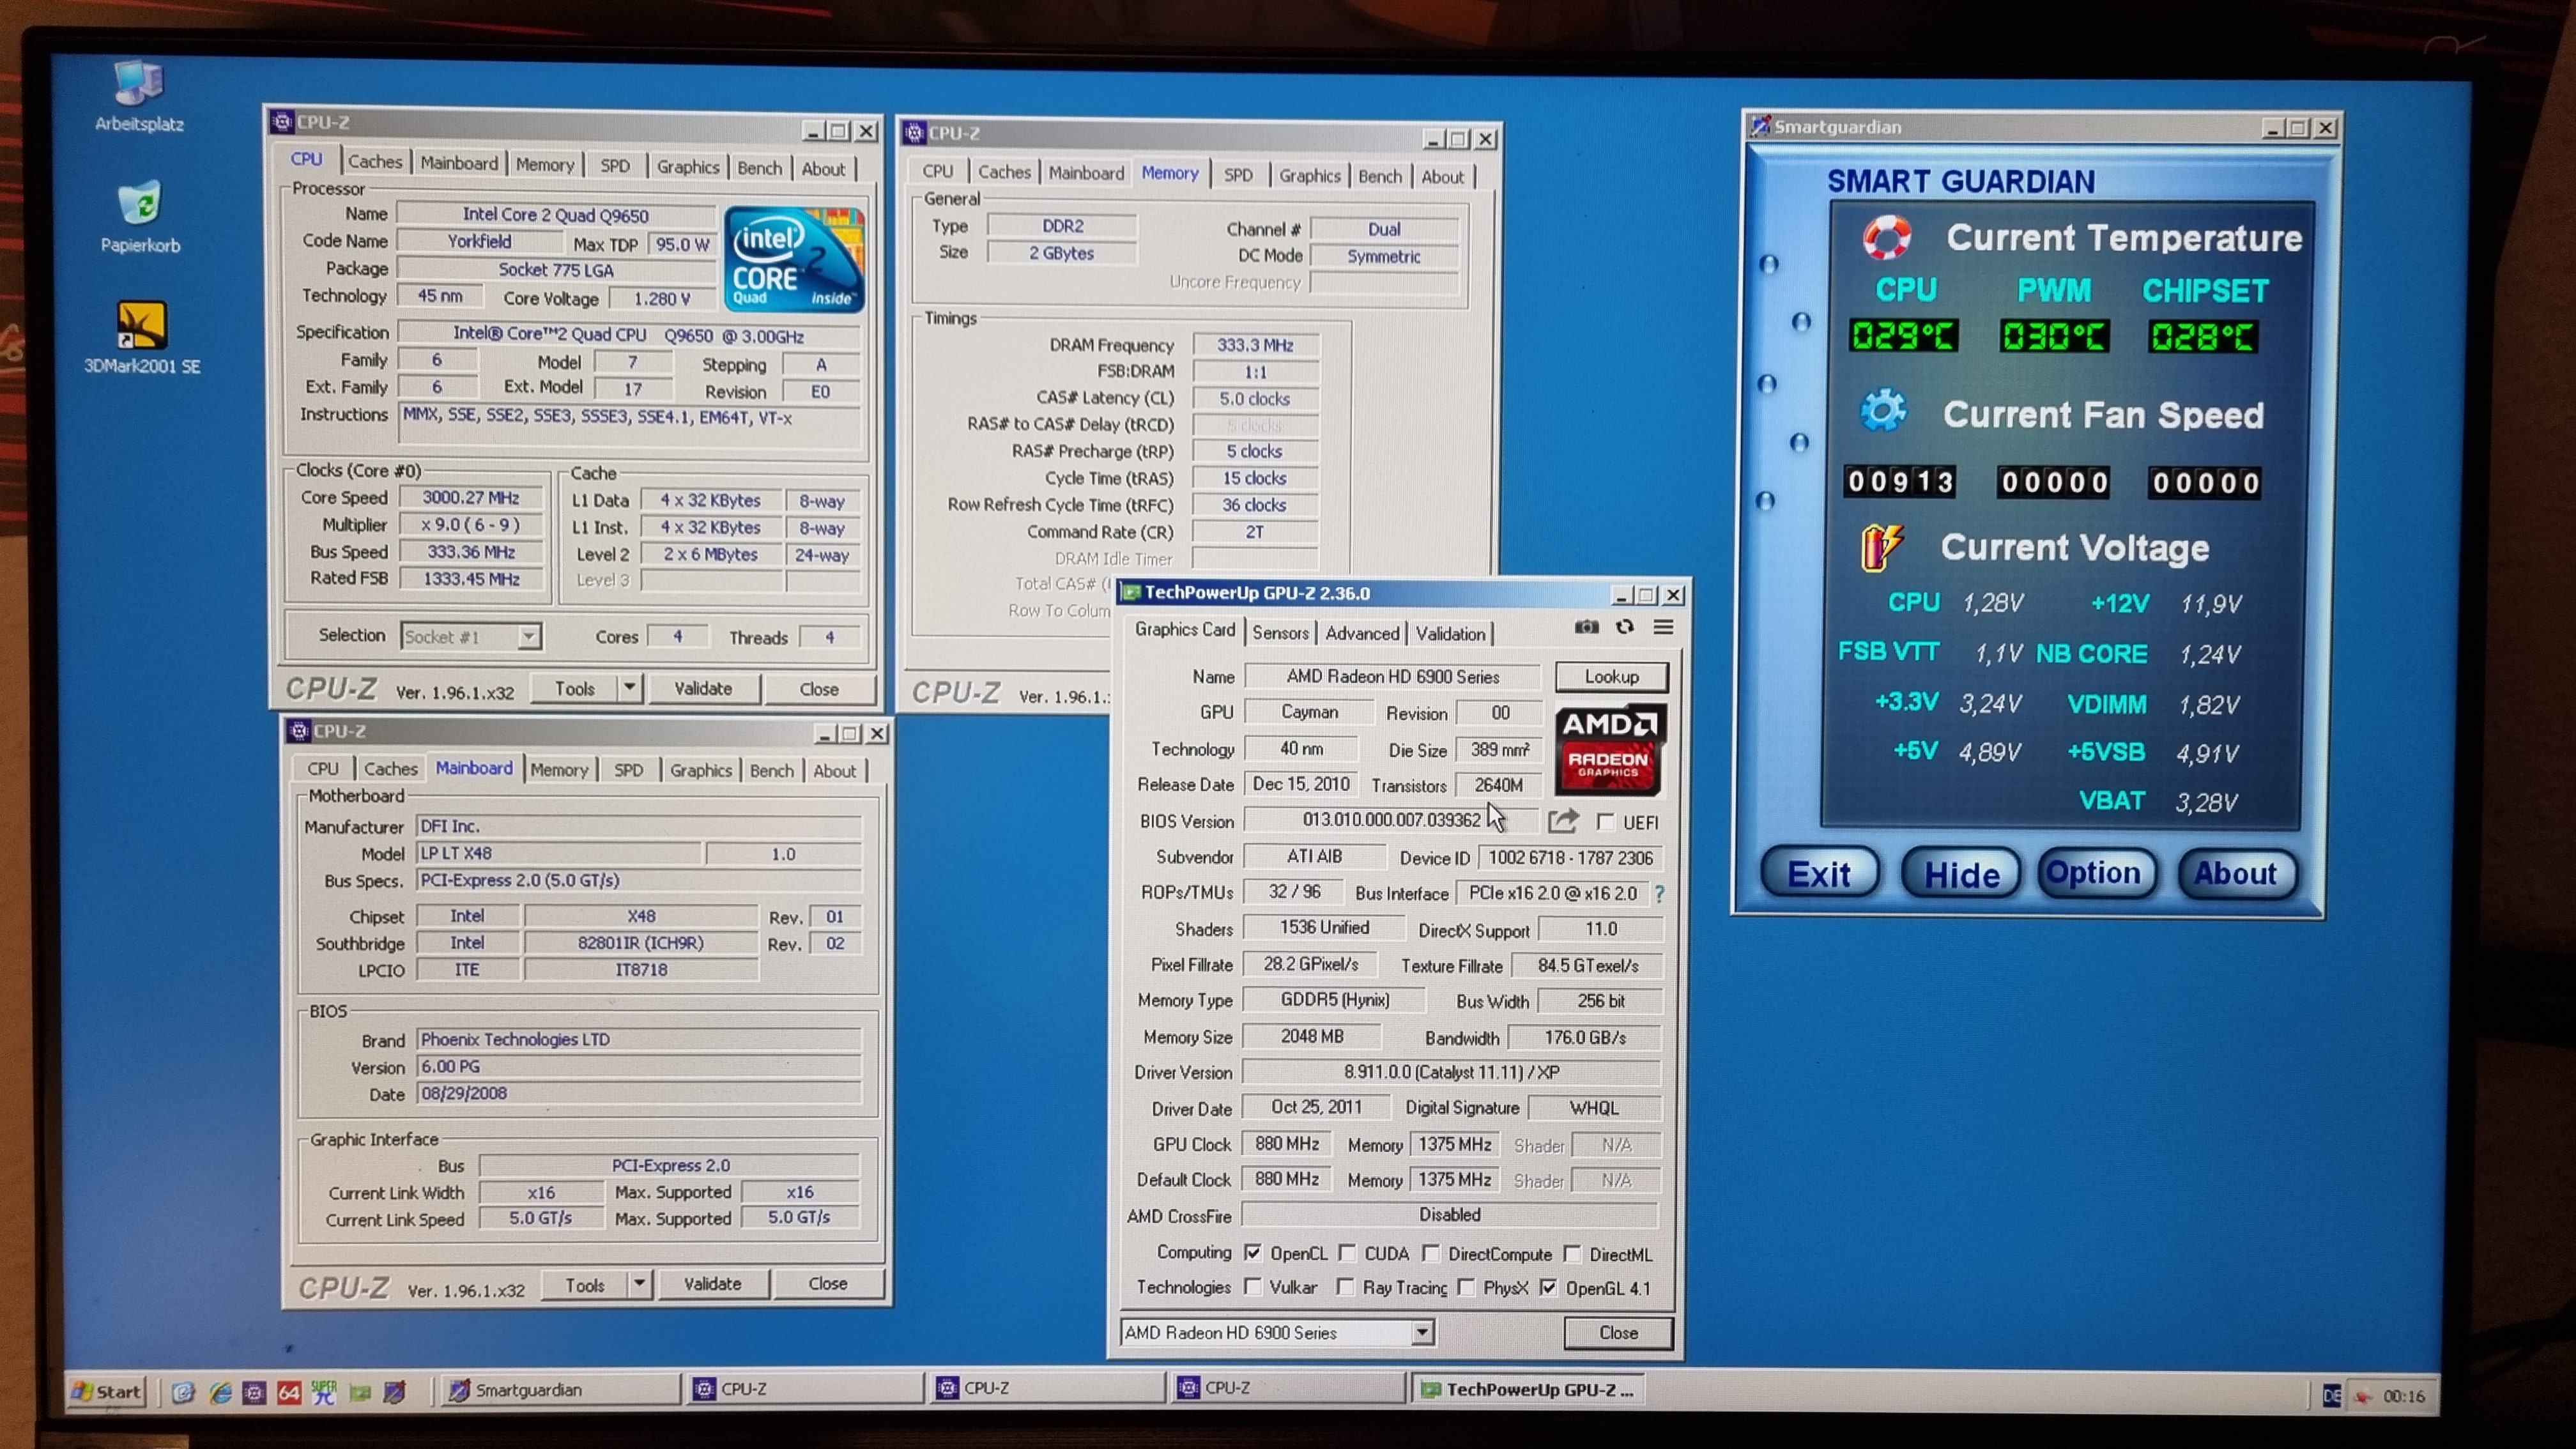Screen dimensions: 2576x1449
Task: Click the life ring Current Temperature icon
Action: [1887, 237]
